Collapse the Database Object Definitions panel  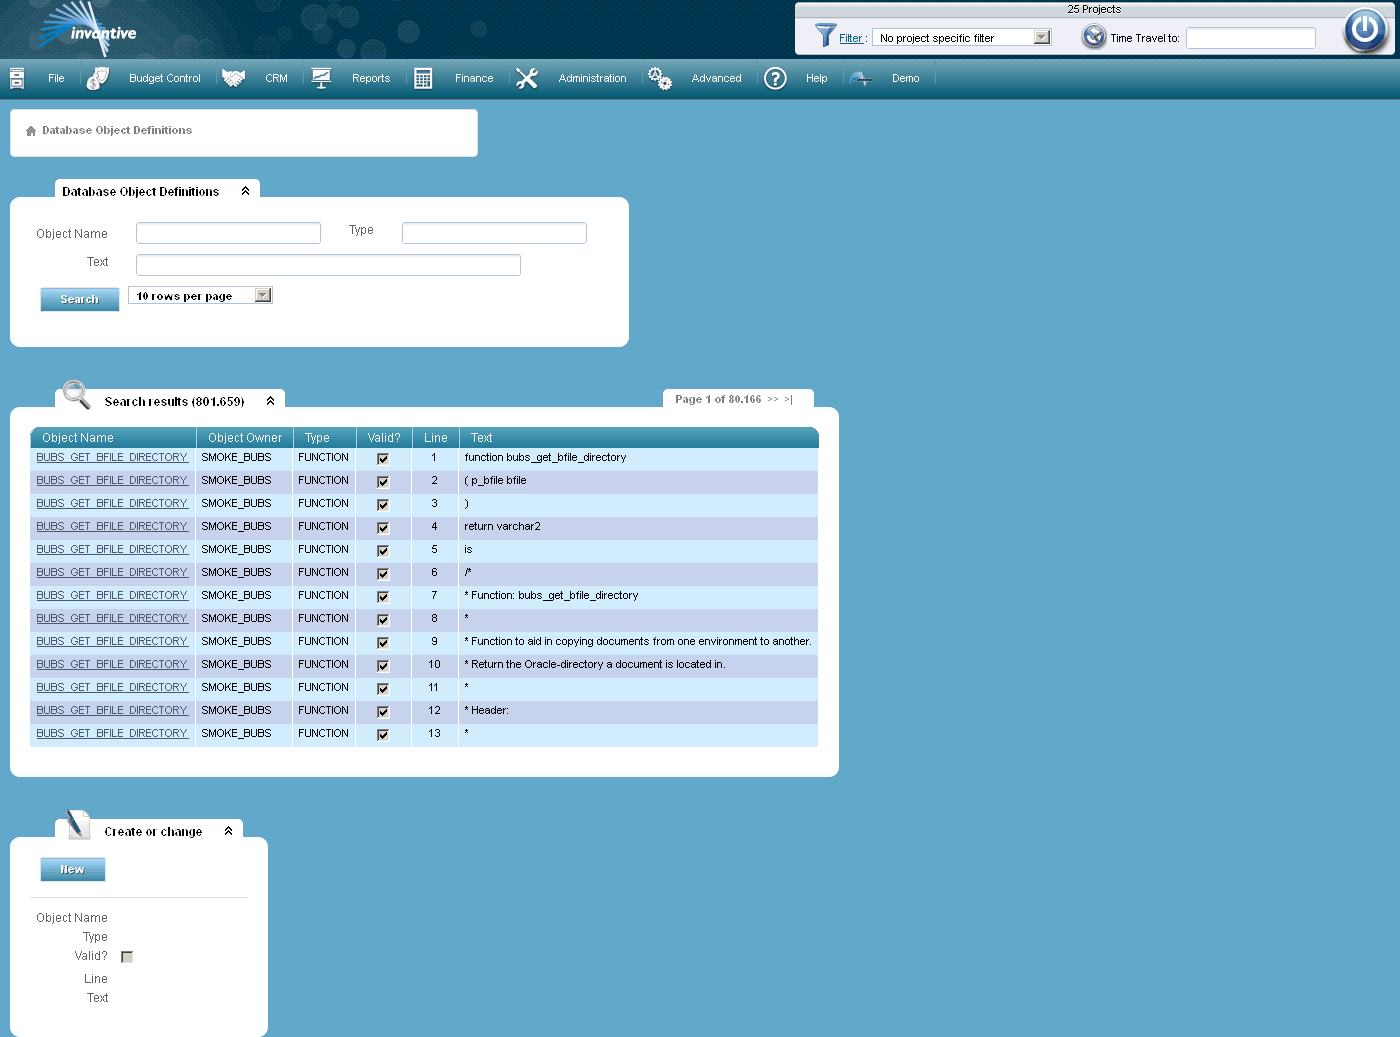245,190
